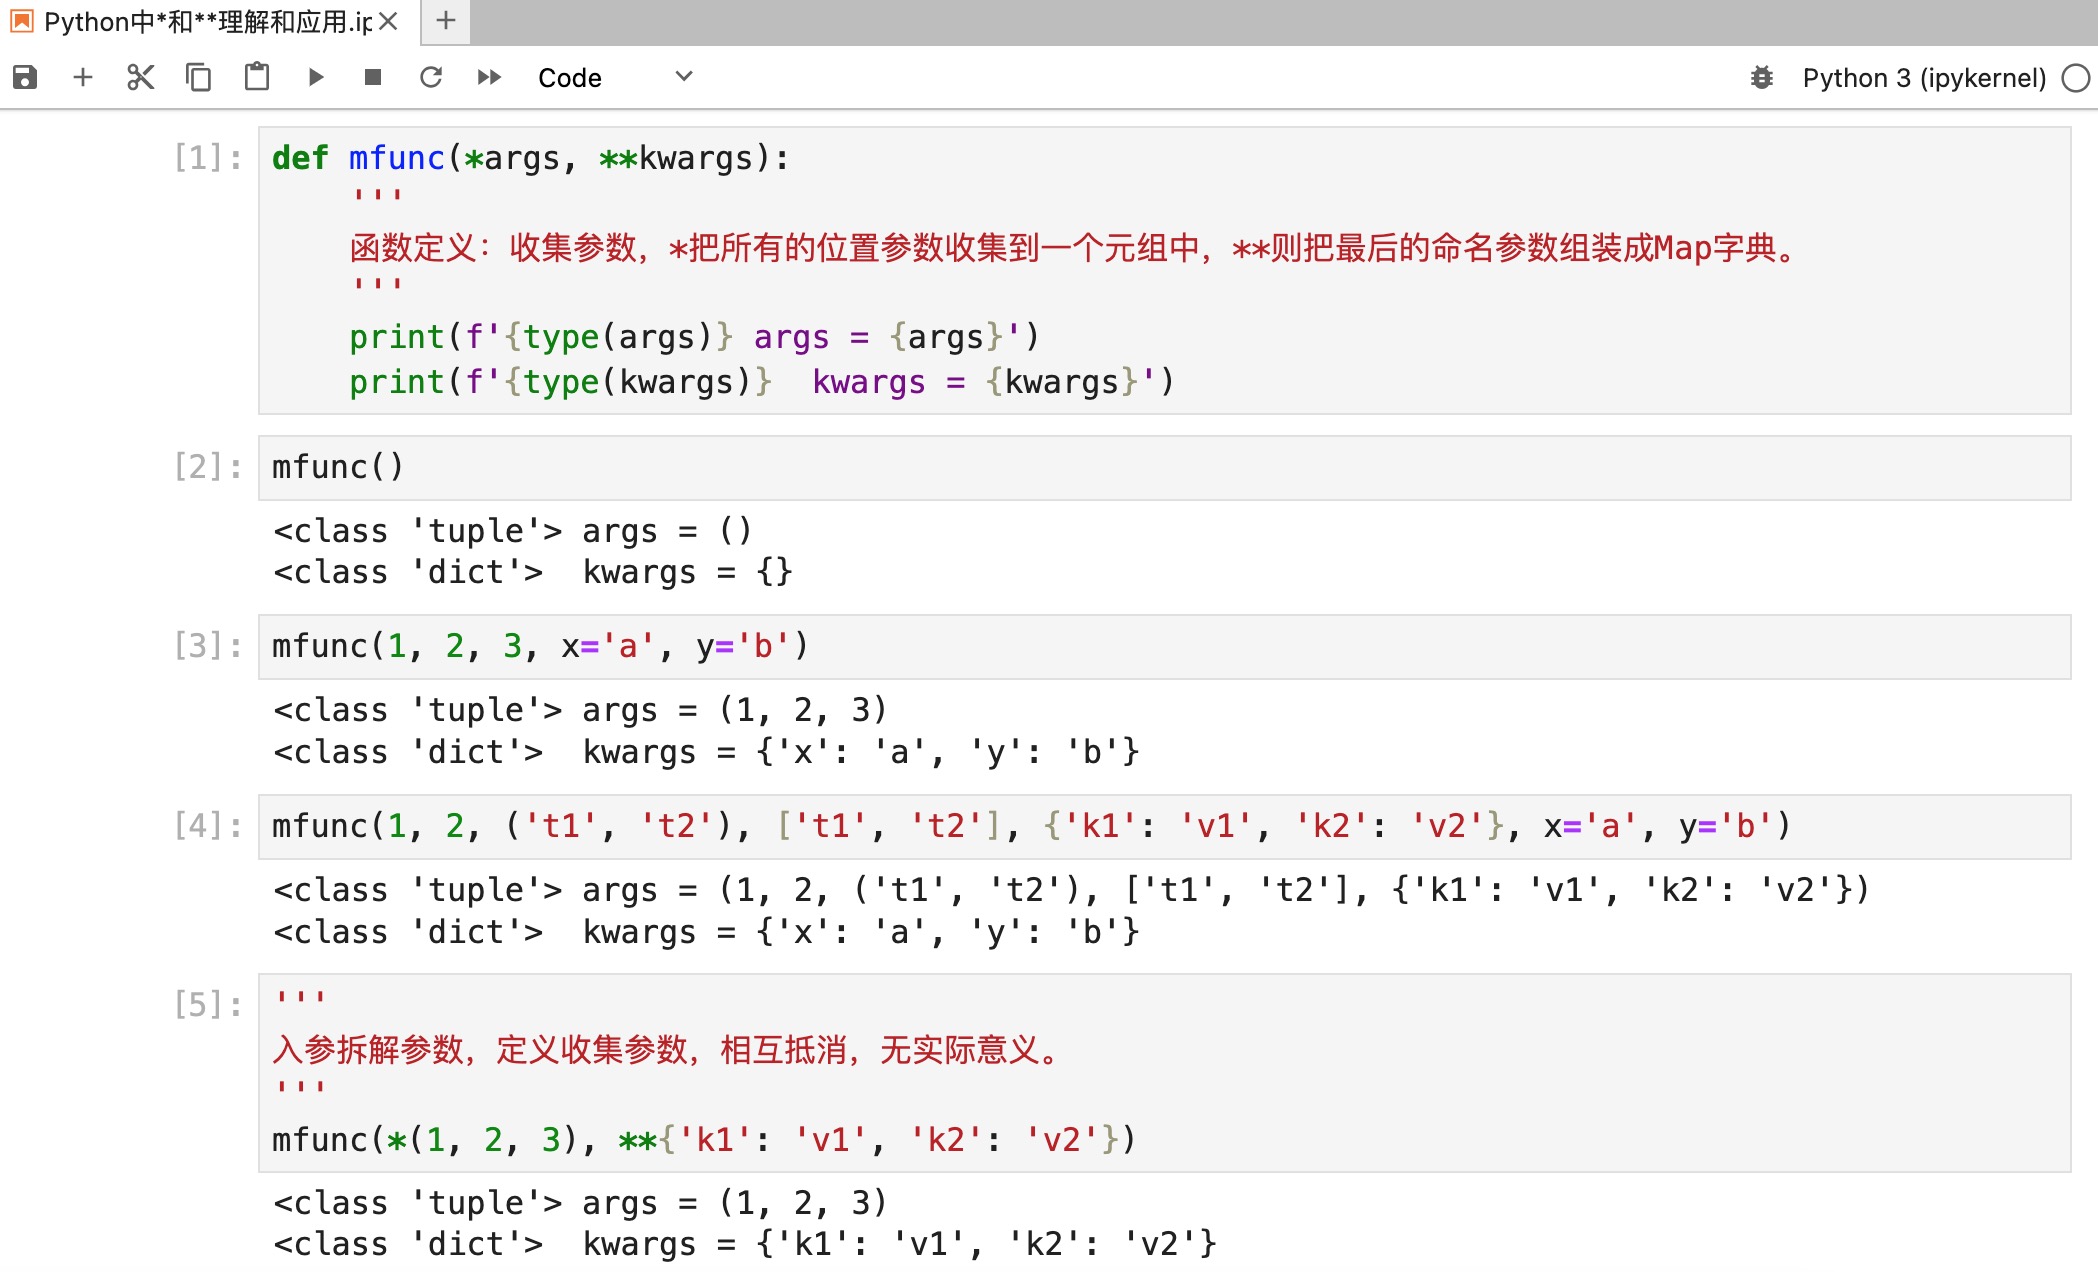This screenshot has width=2098, height=1272.
Task: Select cell 3 with x='a', y='b' call
Action: click(x=1164, y=646)
